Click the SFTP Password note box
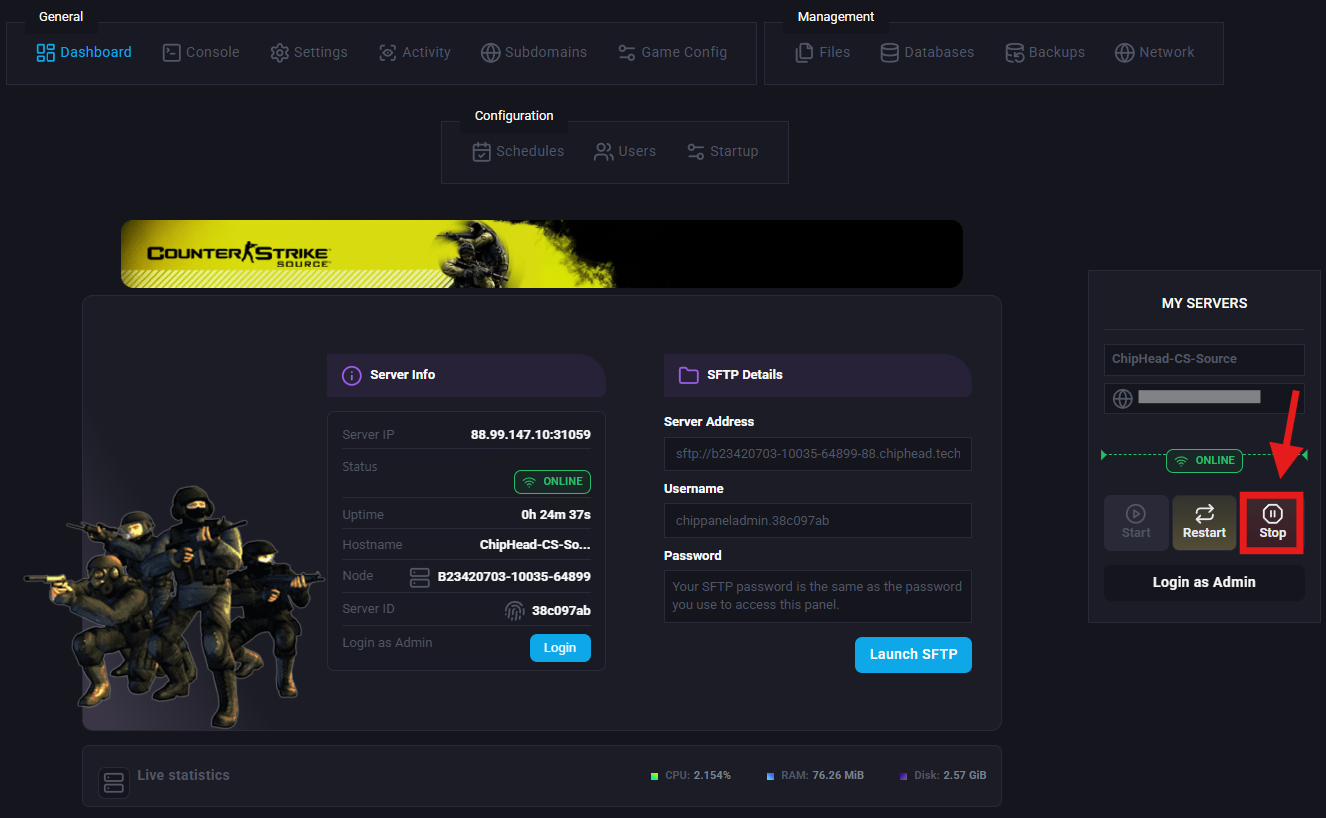This screenshot has width=1326, height=818. (817, 596)
